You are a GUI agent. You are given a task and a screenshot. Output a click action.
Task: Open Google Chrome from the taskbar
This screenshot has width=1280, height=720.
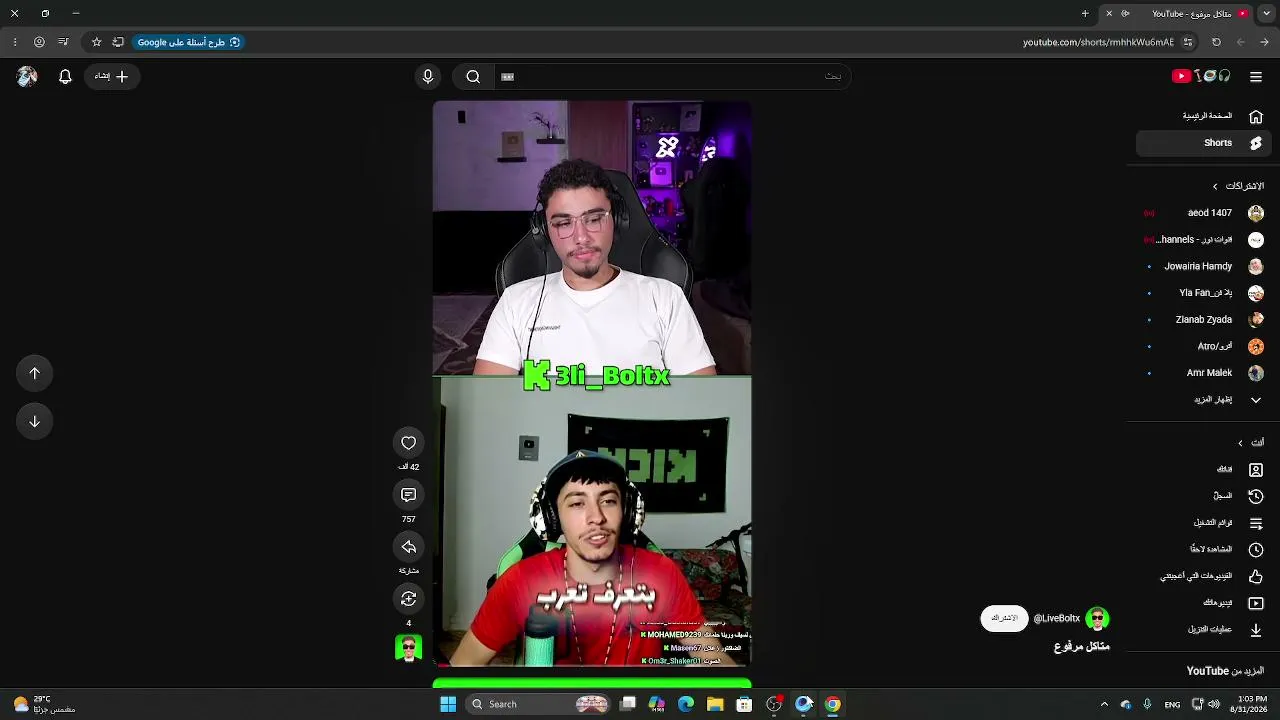(833, 704)
